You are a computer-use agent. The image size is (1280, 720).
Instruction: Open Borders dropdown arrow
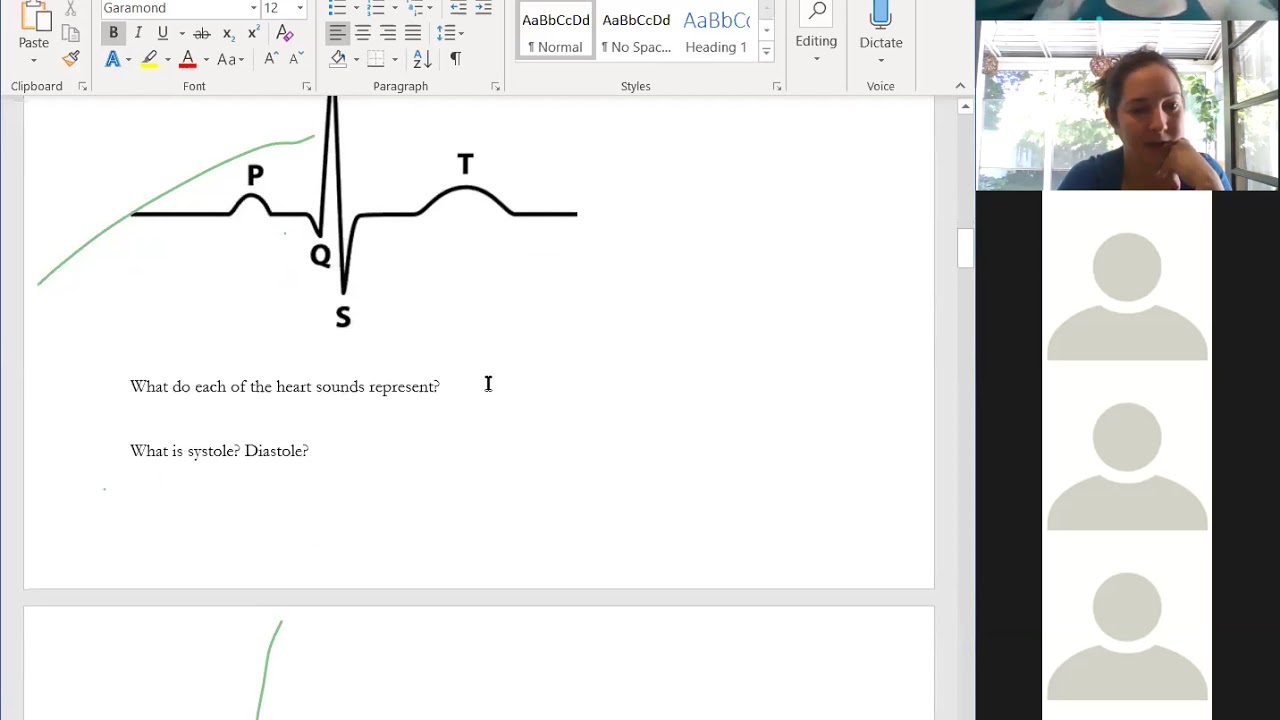click(x=394, y=60)
